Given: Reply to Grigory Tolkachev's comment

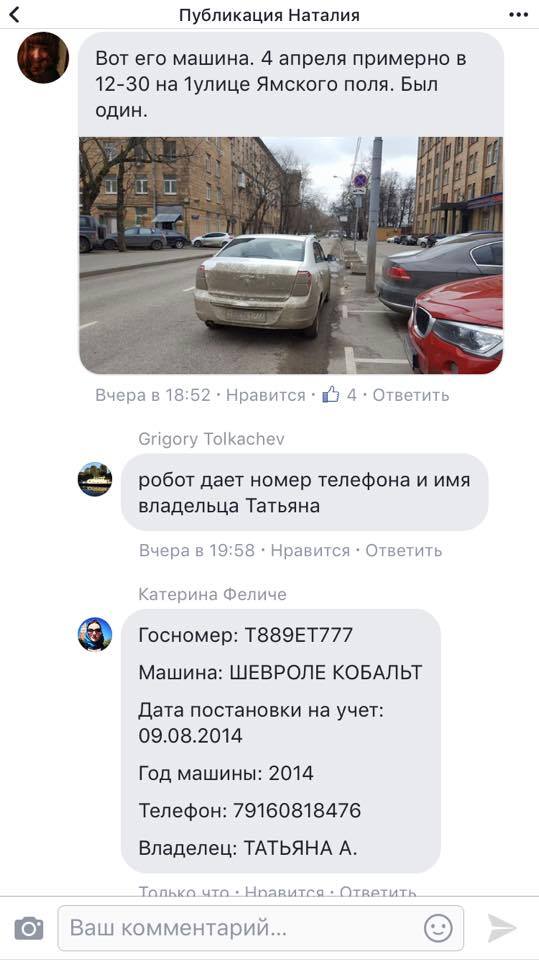Looking at the screenshot, I should point(404,550).
